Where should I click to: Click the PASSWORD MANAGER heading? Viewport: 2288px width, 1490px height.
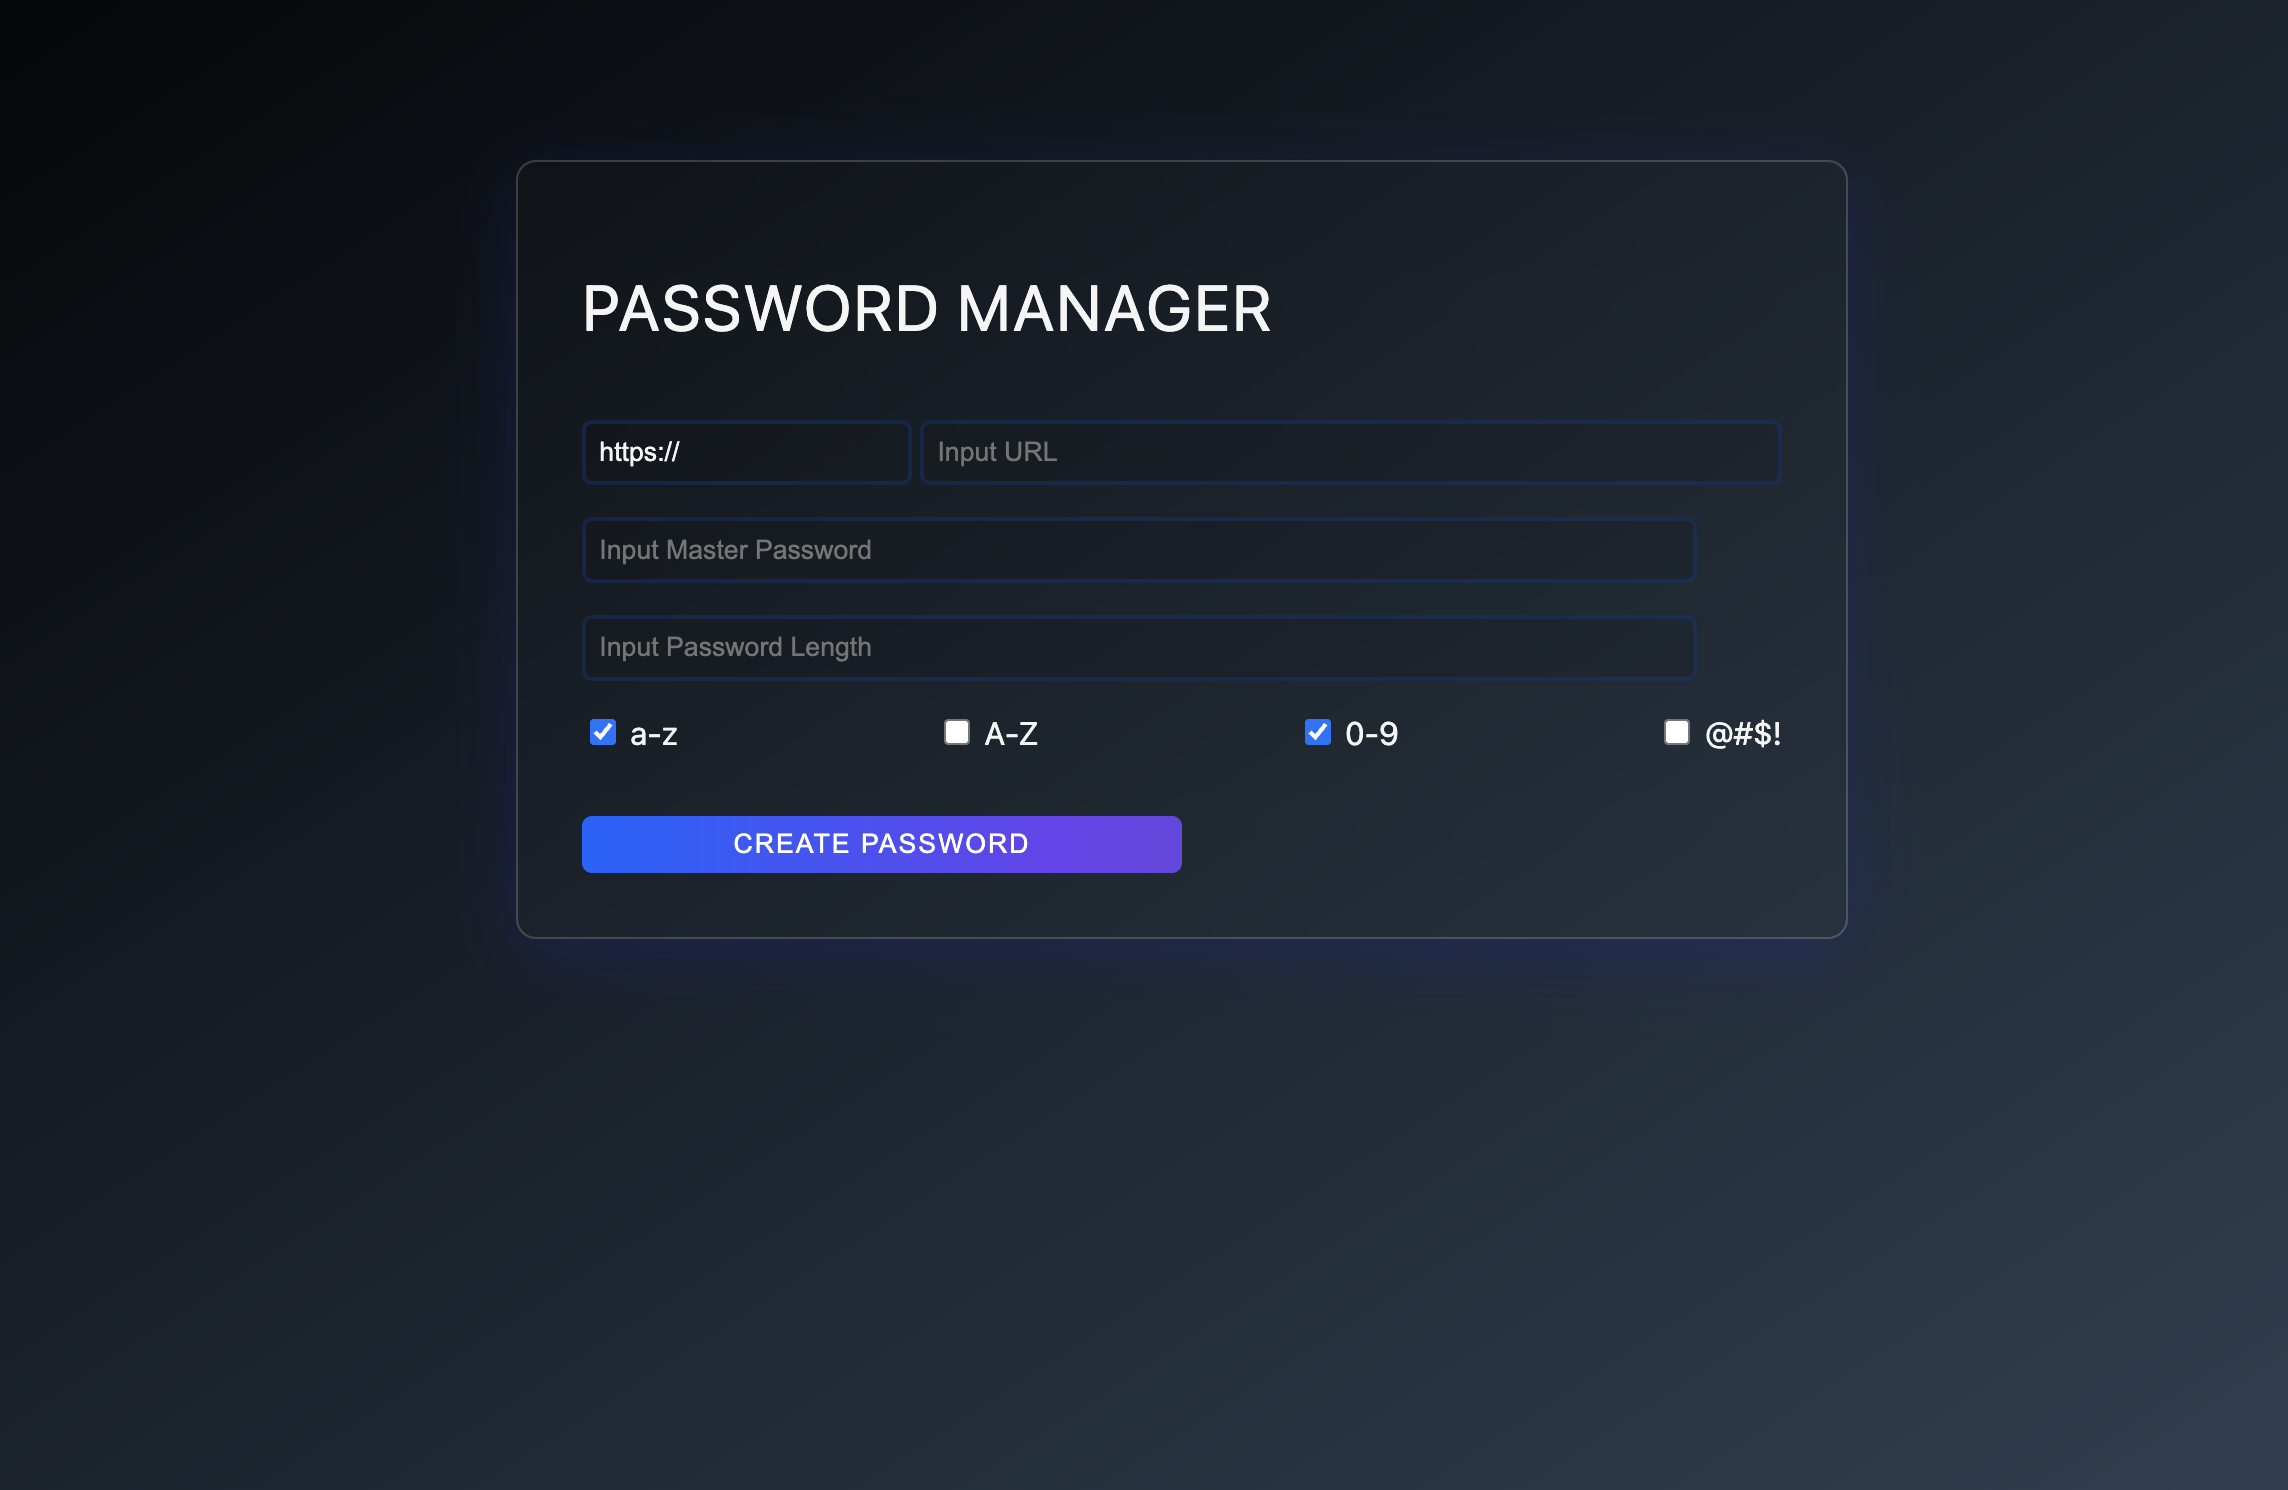927,308
